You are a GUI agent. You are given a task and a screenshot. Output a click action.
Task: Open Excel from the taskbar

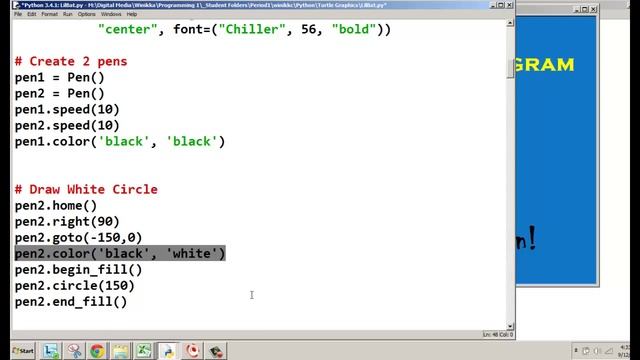coord(144,351)
